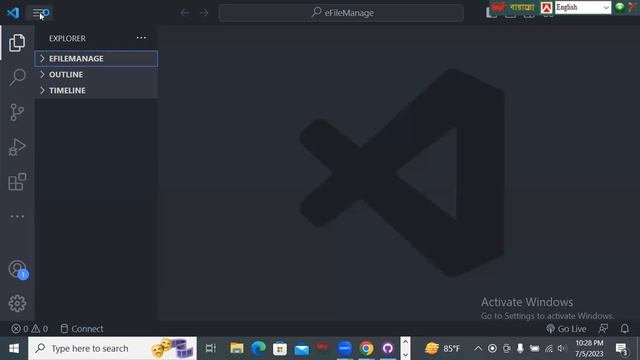Click the Connect status bar item
Viewport: 640px width, 360px height.
click(82, 329)
